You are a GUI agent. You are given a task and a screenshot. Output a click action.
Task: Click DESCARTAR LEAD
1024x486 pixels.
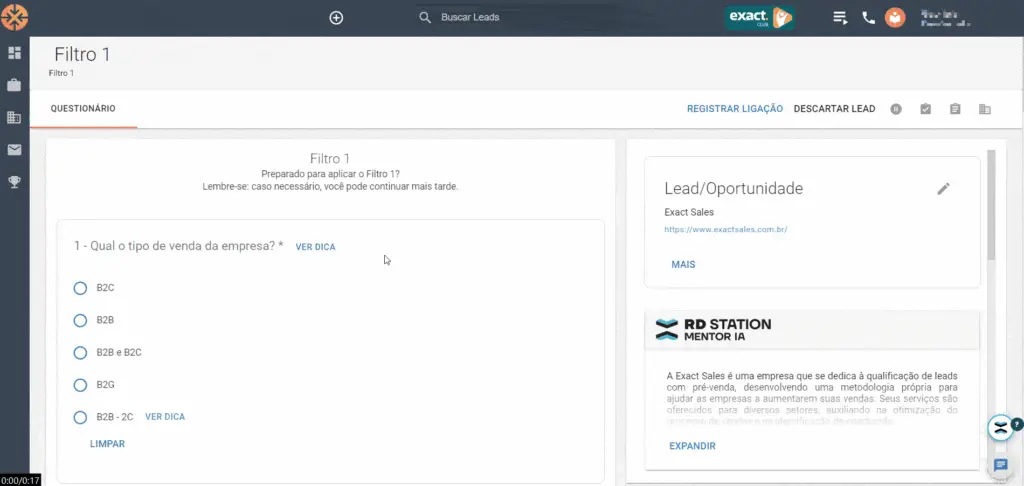pyautogui.click(x=833, y=109)
